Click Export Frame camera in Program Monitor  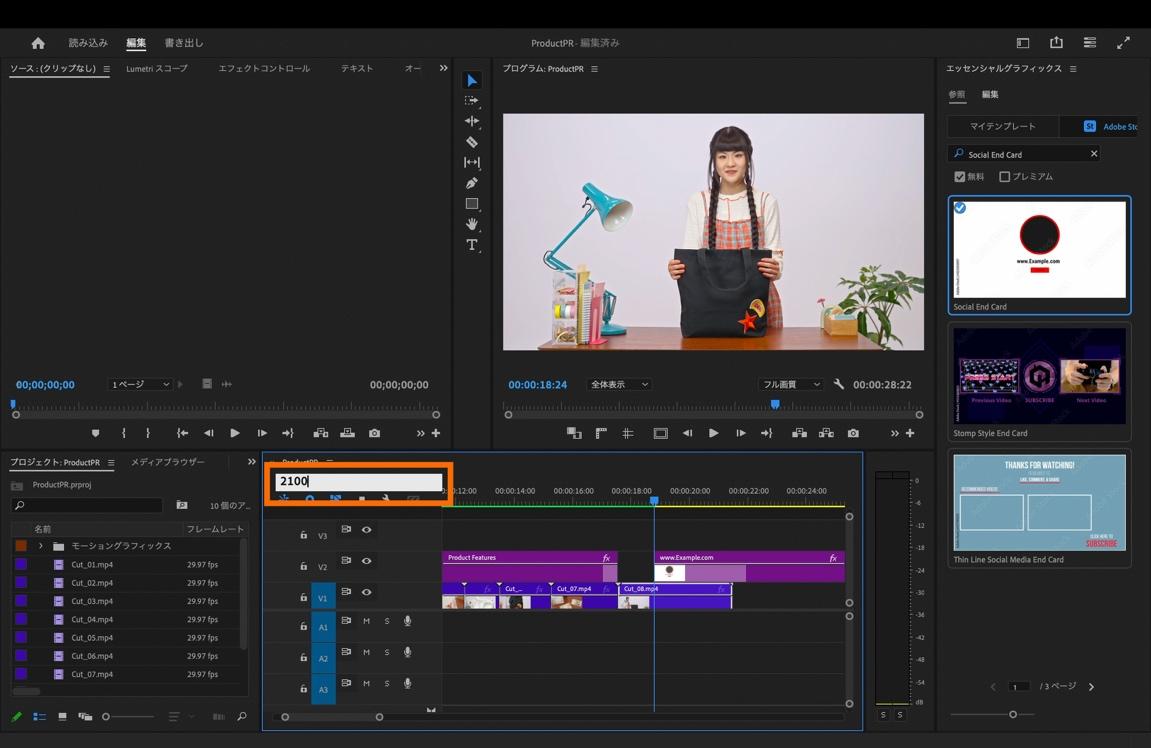point(853,433)
